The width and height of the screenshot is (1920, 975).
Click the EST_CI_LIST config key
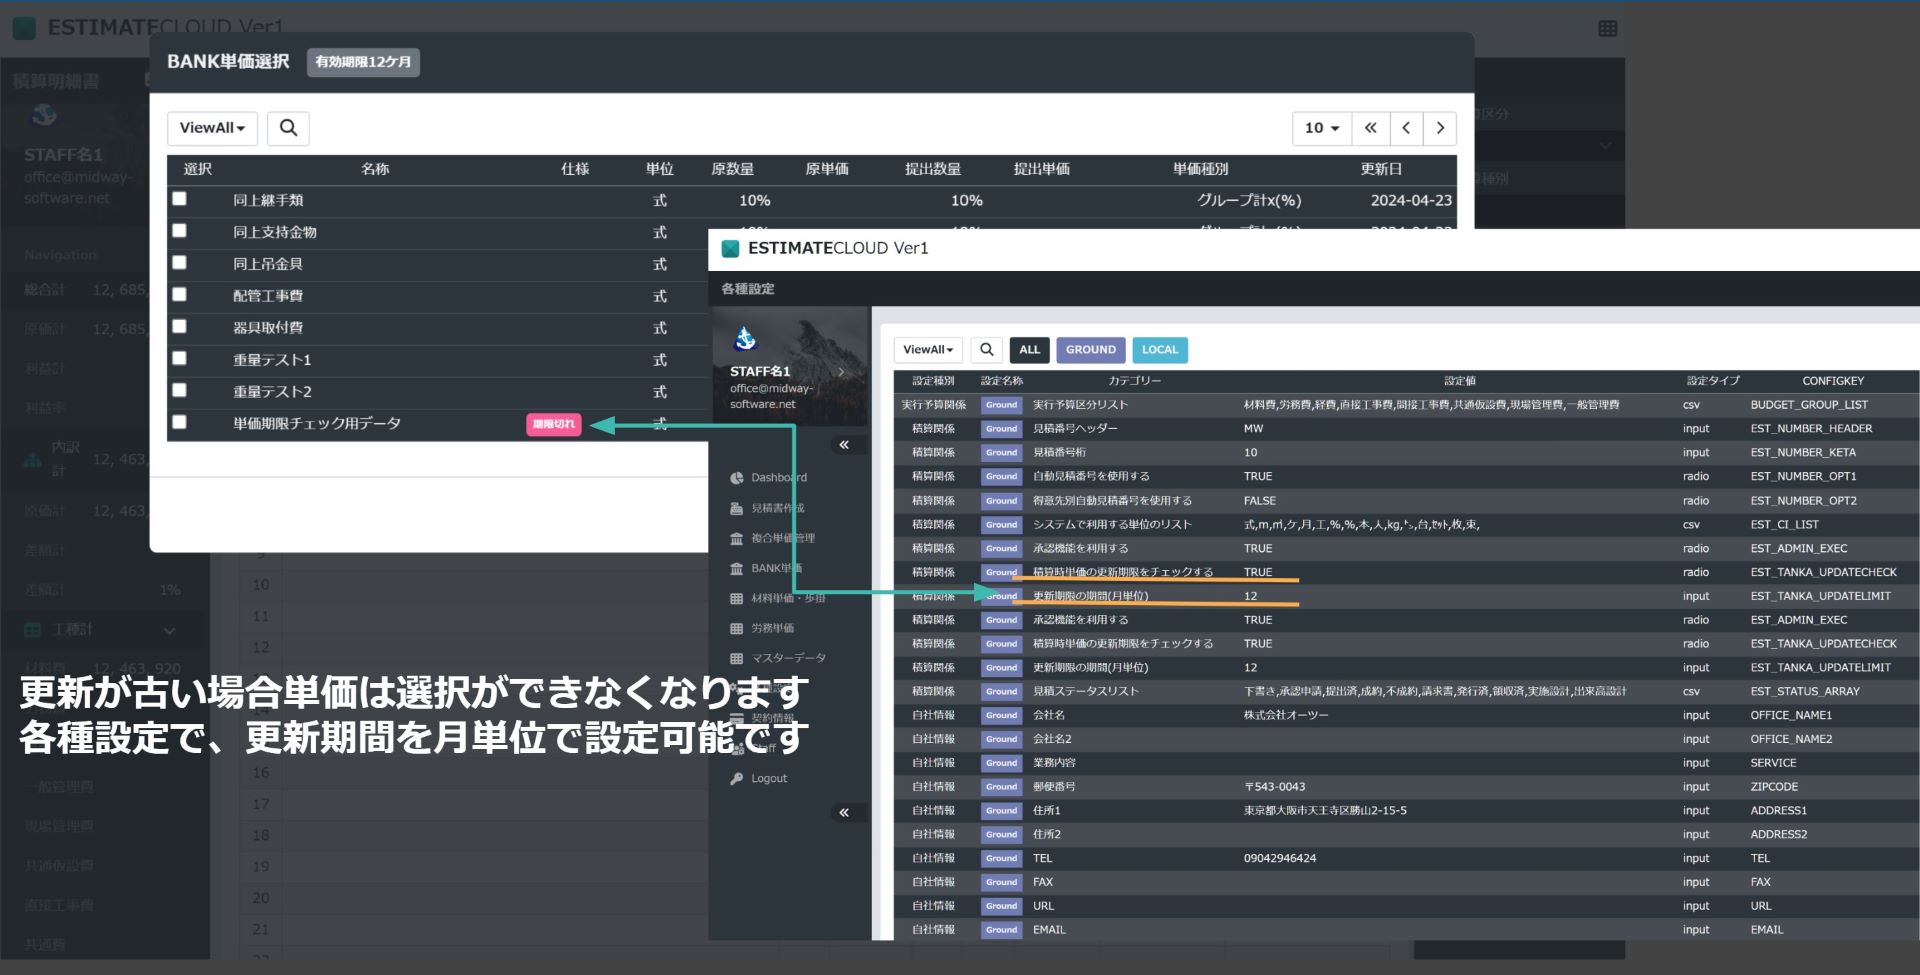pyautogui.click(x=1784, y=524)
